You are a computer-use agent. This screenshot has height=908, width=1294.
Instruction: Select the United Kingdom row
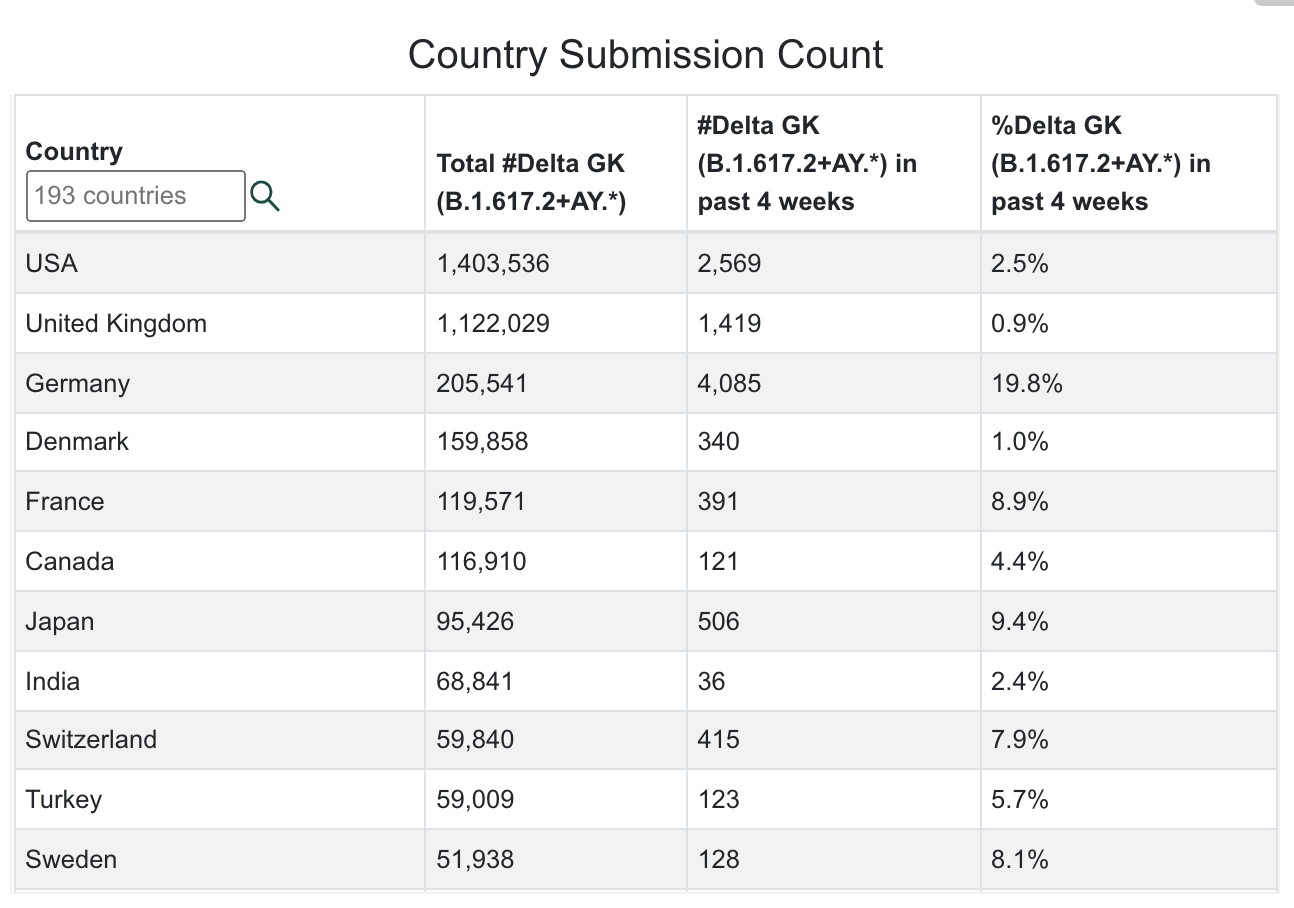pos(645,323)
